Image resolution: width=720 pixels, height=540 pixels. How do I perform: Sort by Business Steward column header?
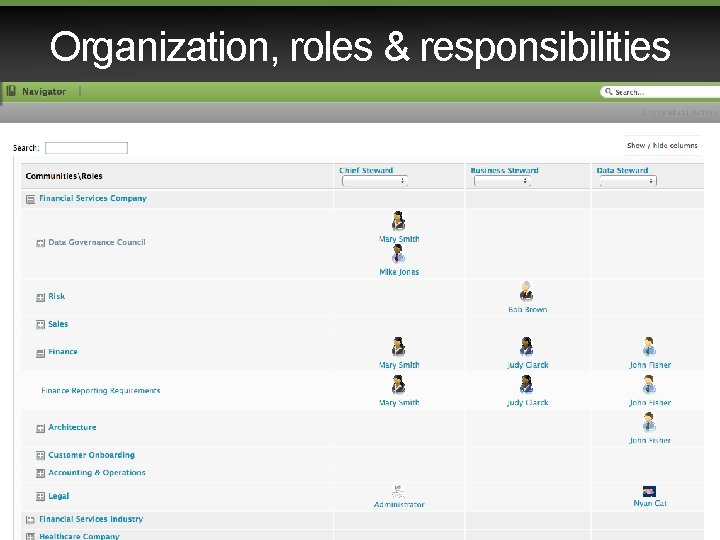[504, 170]
